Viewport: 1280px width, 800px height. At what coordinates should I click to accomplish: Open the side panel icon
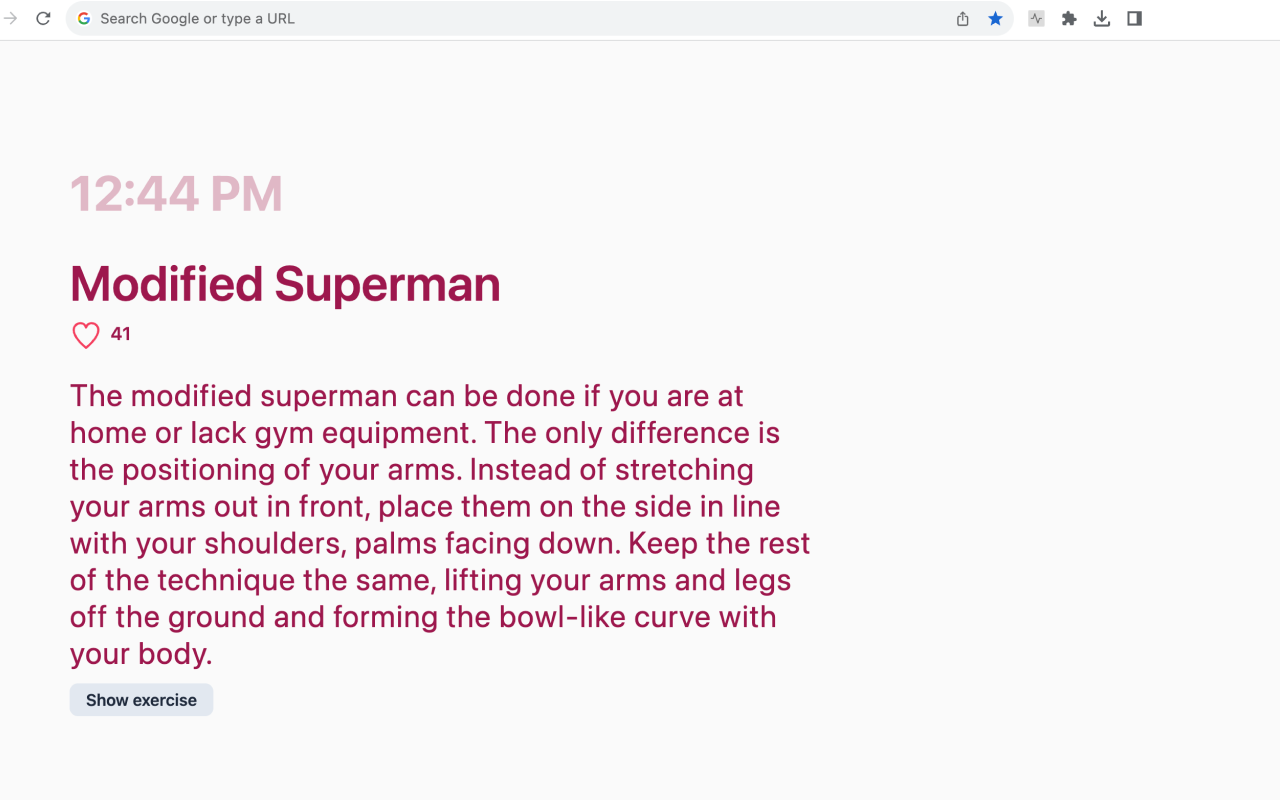click(1134, 18)
